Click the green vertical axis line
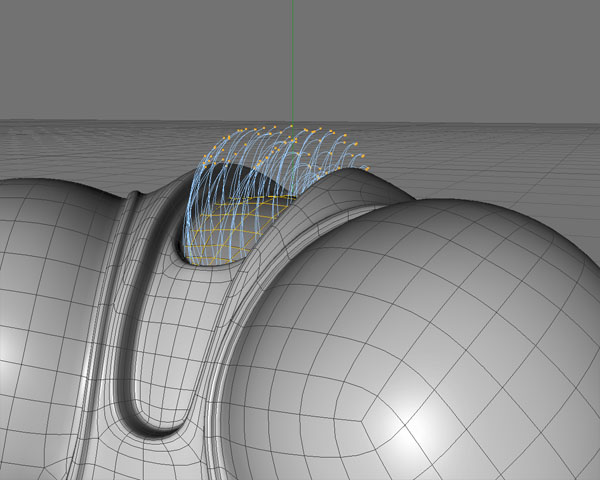This screenshot has height=480, width=600. [x=293, y=61]
